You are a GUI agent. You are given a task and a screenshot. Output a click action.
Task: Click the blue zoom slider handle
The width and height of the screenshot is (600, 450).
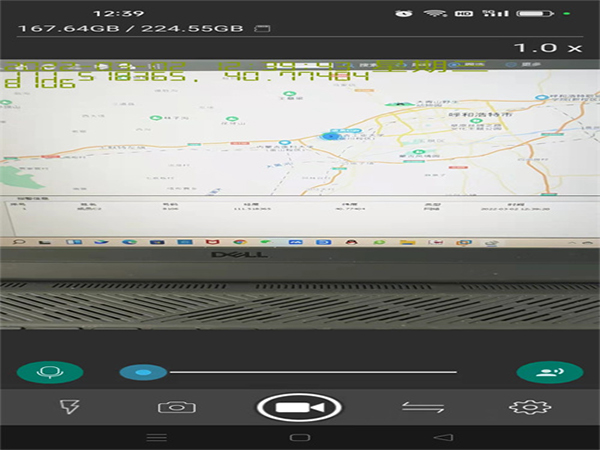pyautogui.click(x=143, y=372)
